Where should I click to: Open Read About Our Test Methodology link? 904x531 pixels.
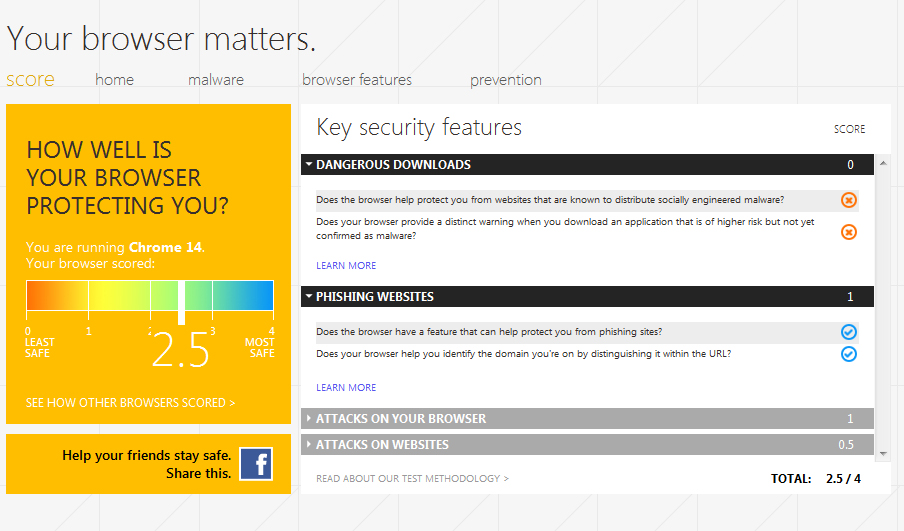[412, 479]
